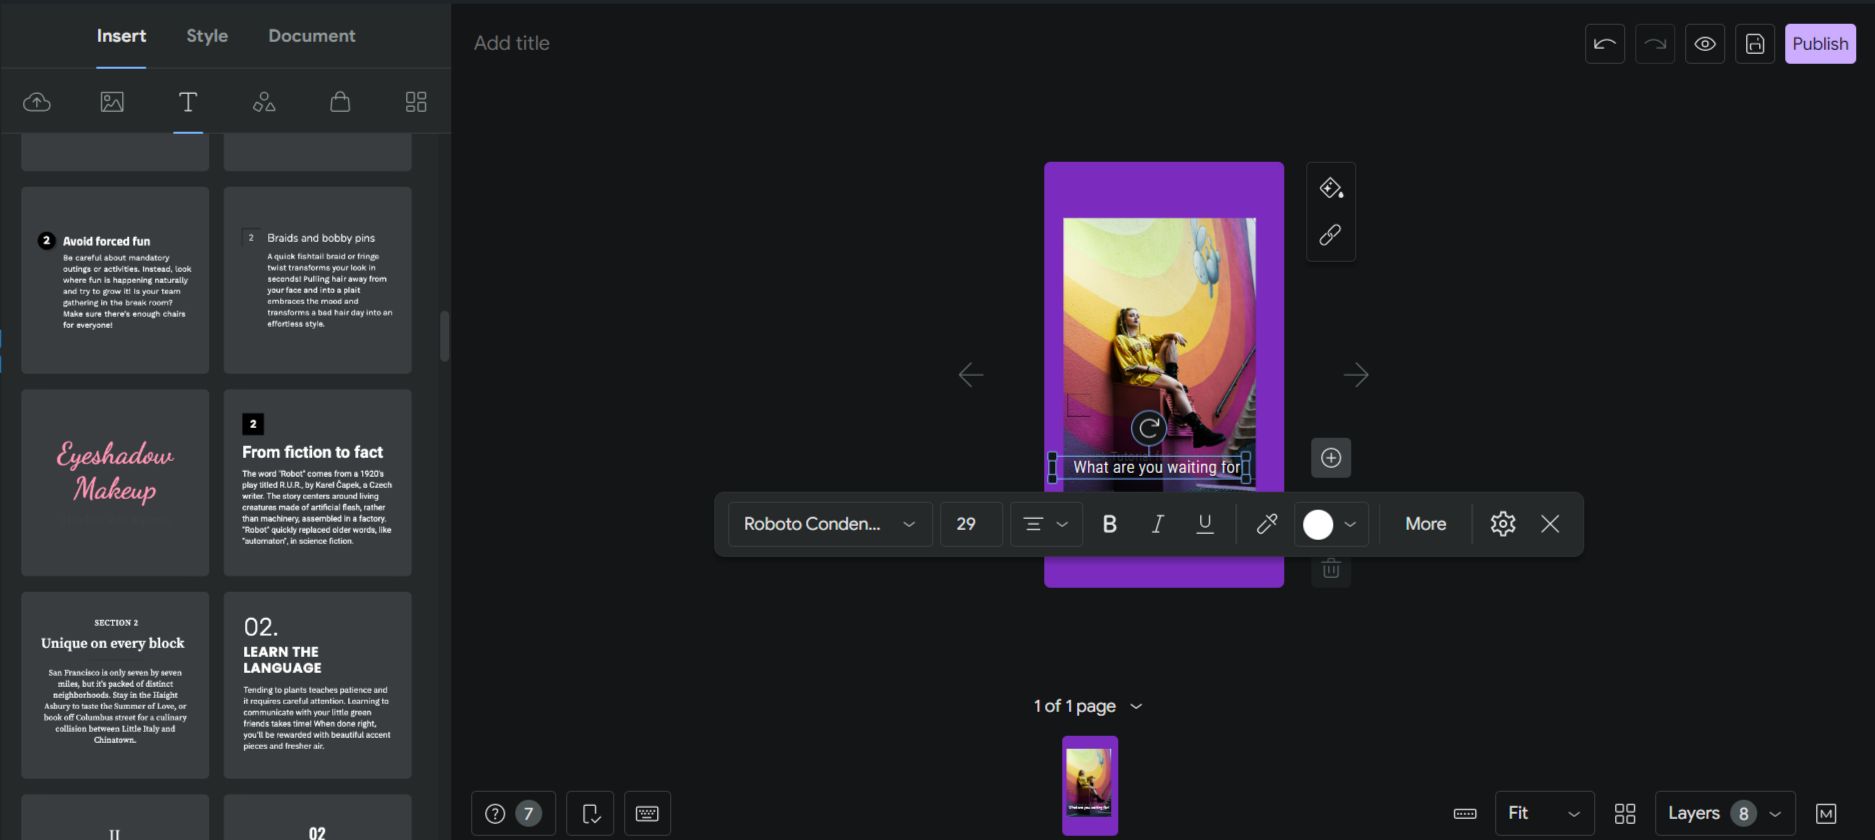Insert the Avoid forced fun text template
This screenshot has width=1875, height=840.
[115, 280]
